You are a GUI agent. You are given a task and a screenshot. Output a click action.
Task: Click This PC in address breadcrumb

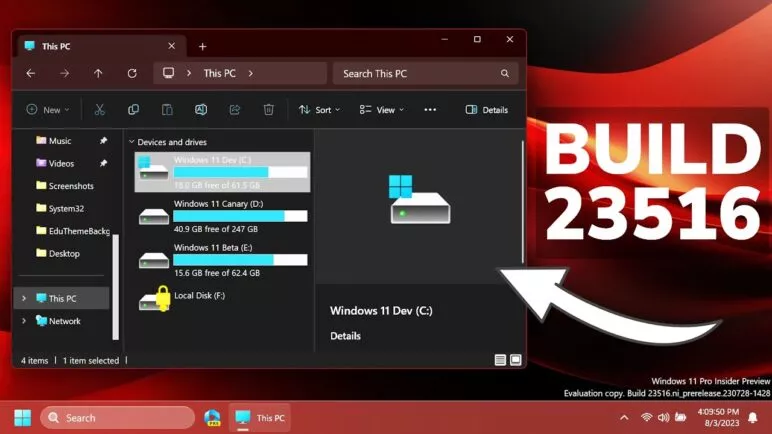[x=220, y=73]
